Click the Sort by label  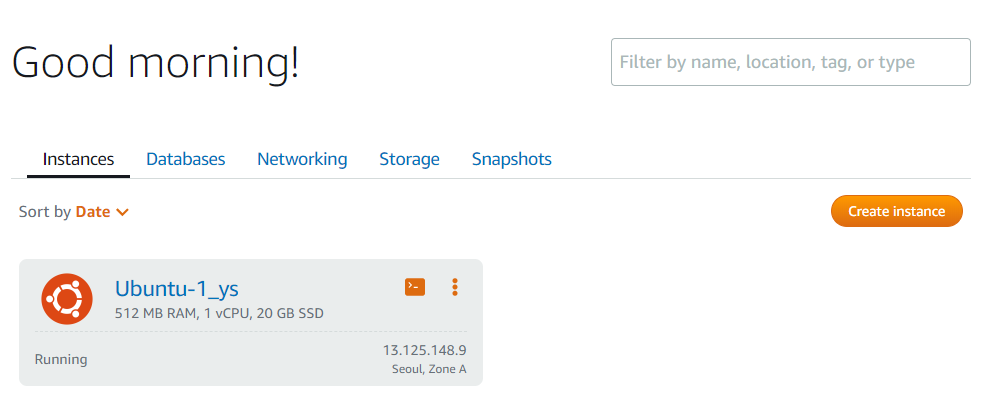click(44, 212)
